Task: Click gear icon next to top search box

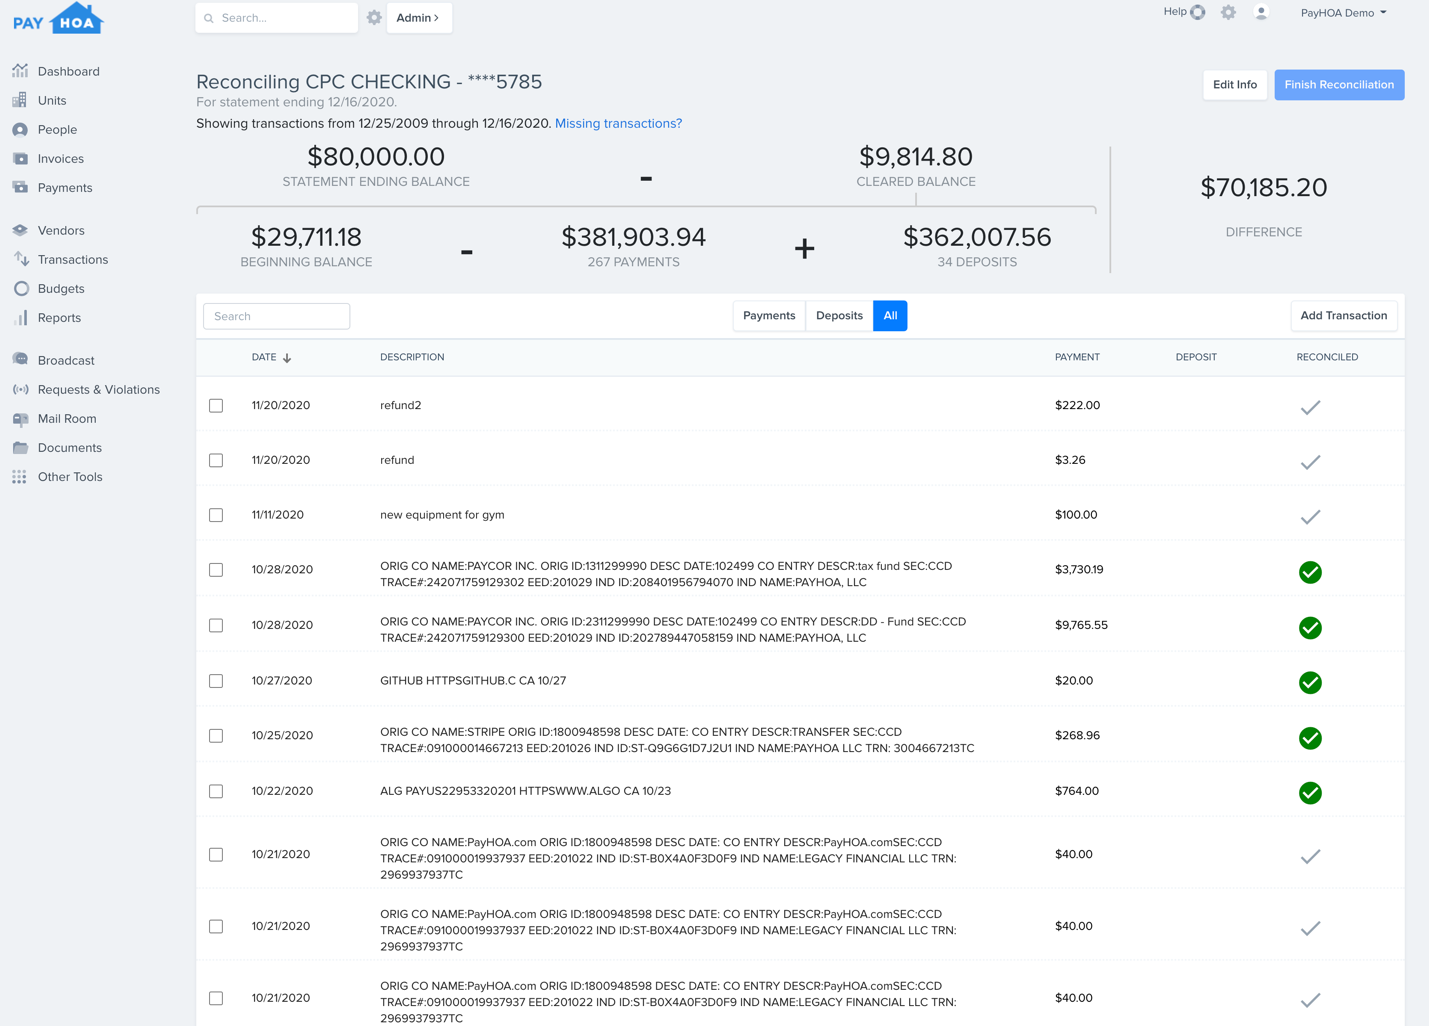Action: tap(374, 18)
